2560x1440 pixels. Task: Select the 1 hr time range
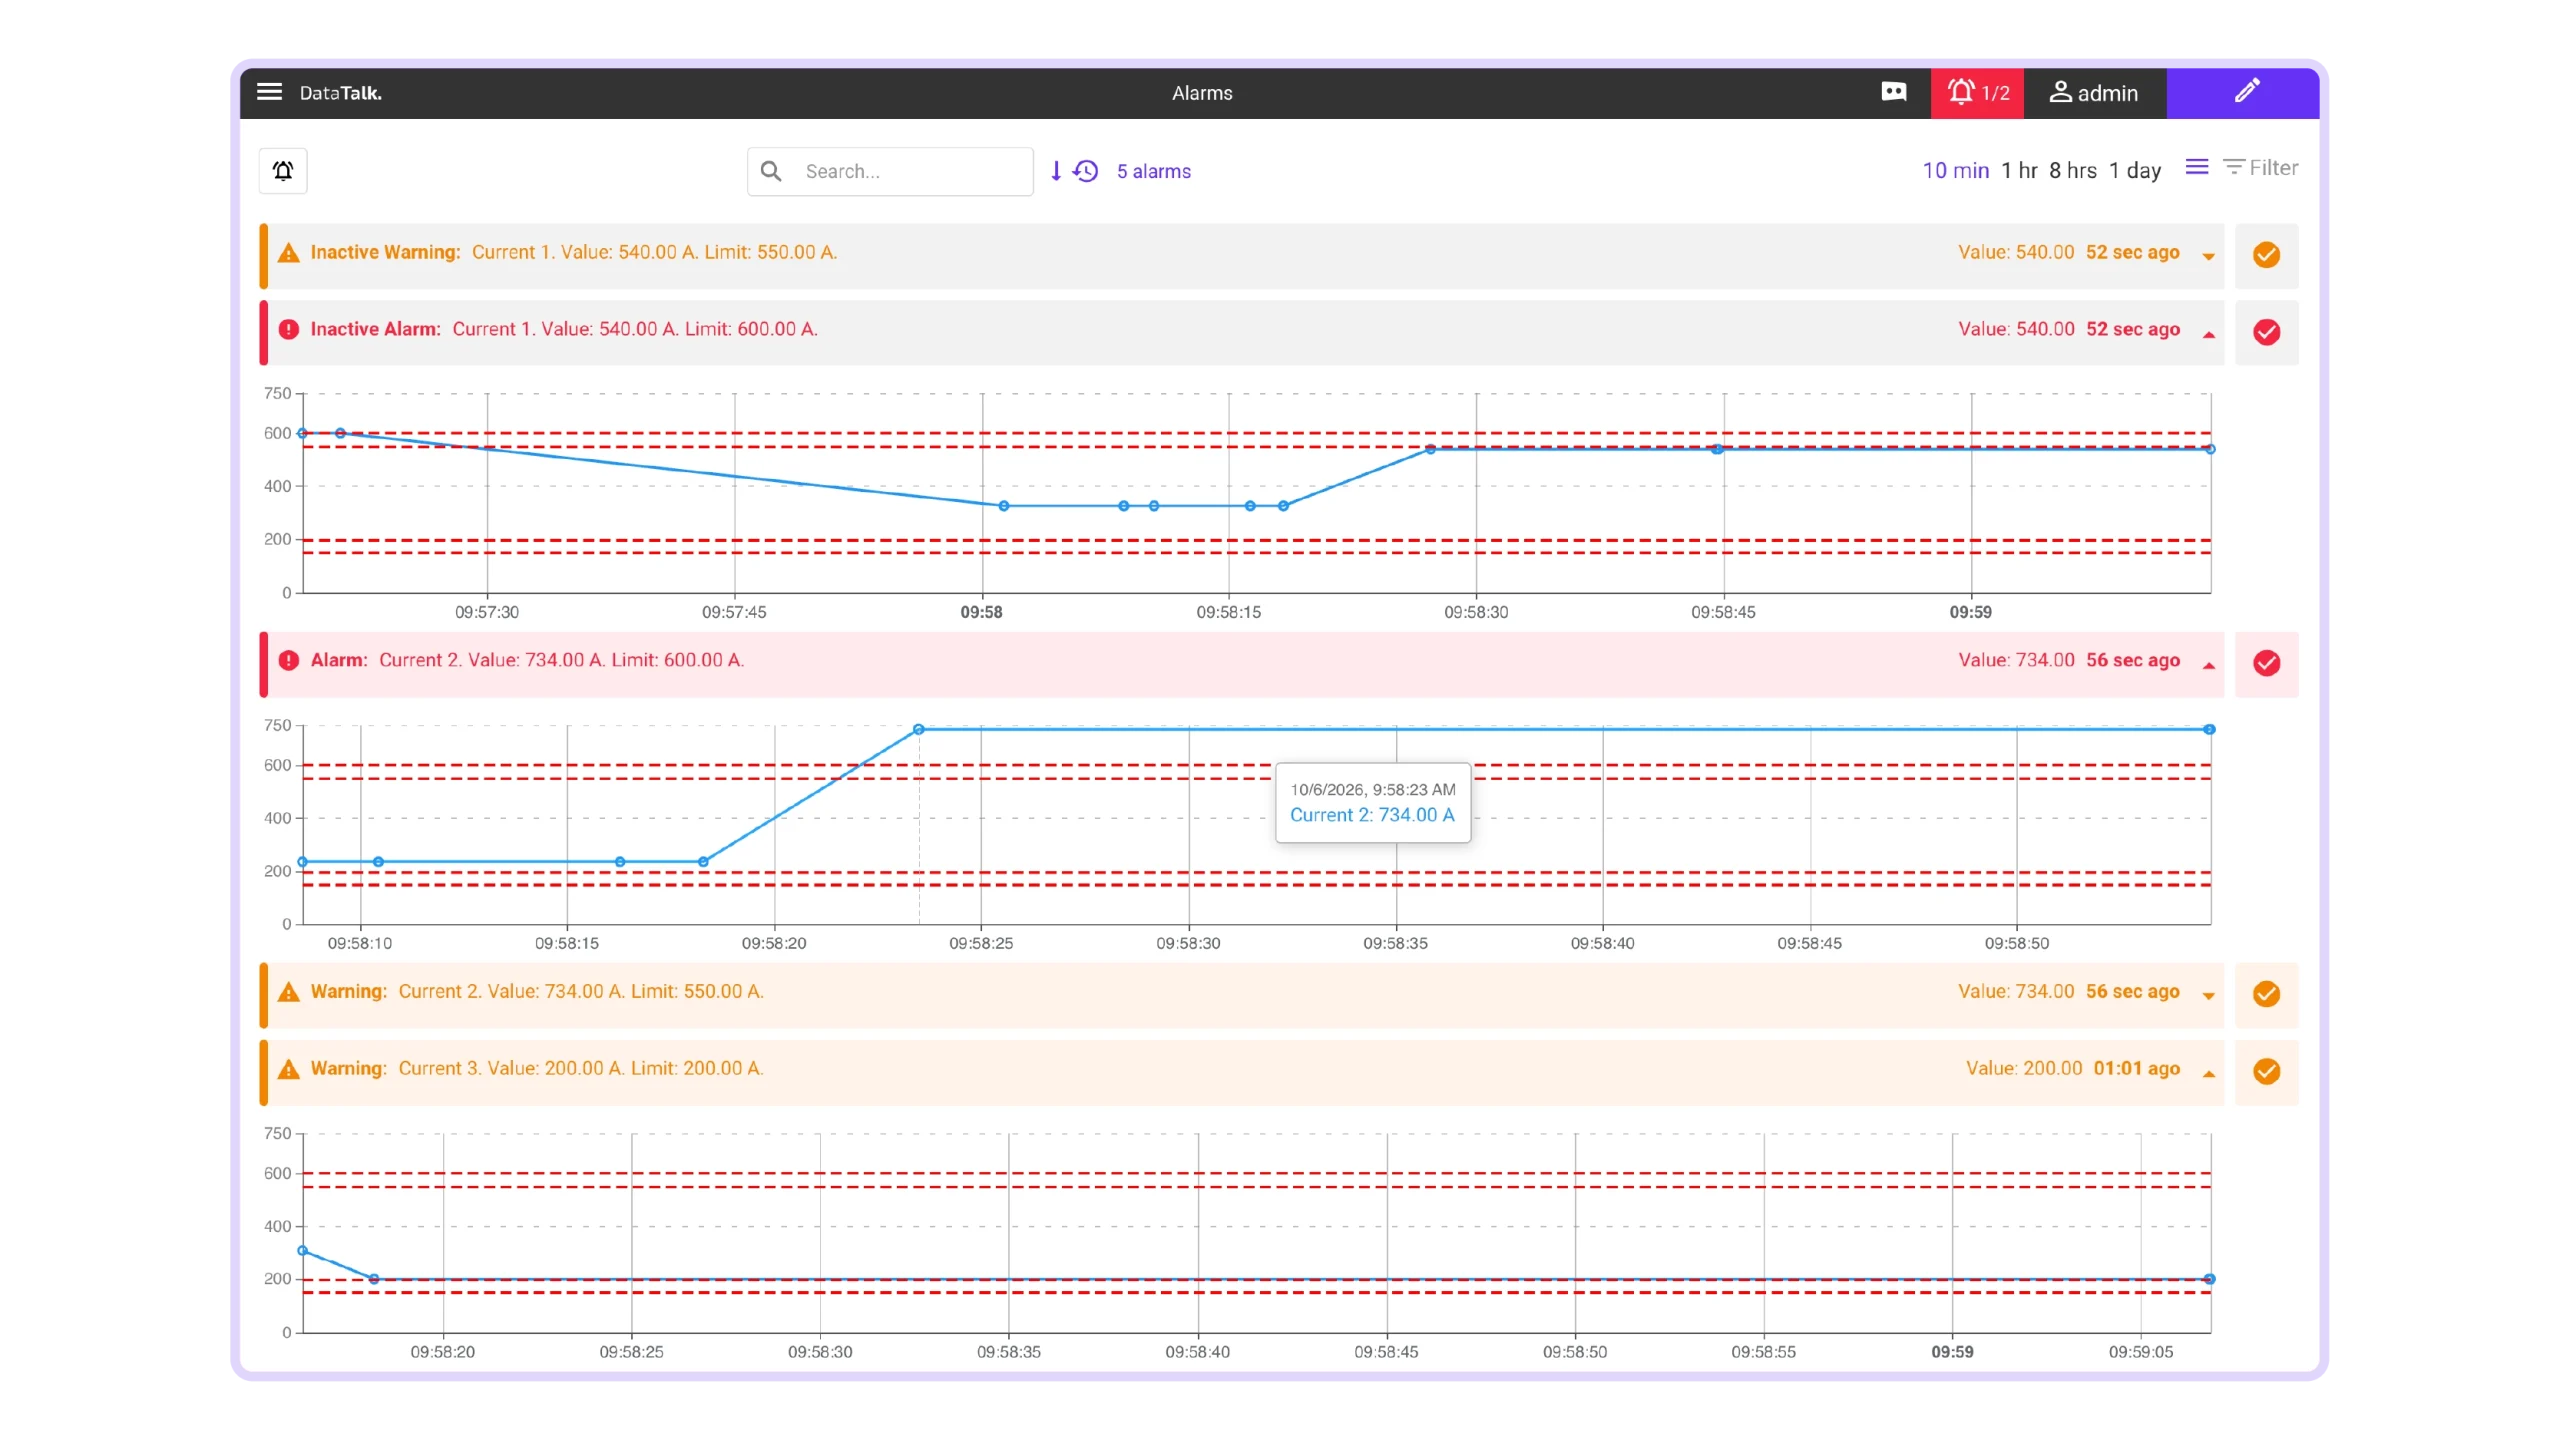pos(2019,170)
